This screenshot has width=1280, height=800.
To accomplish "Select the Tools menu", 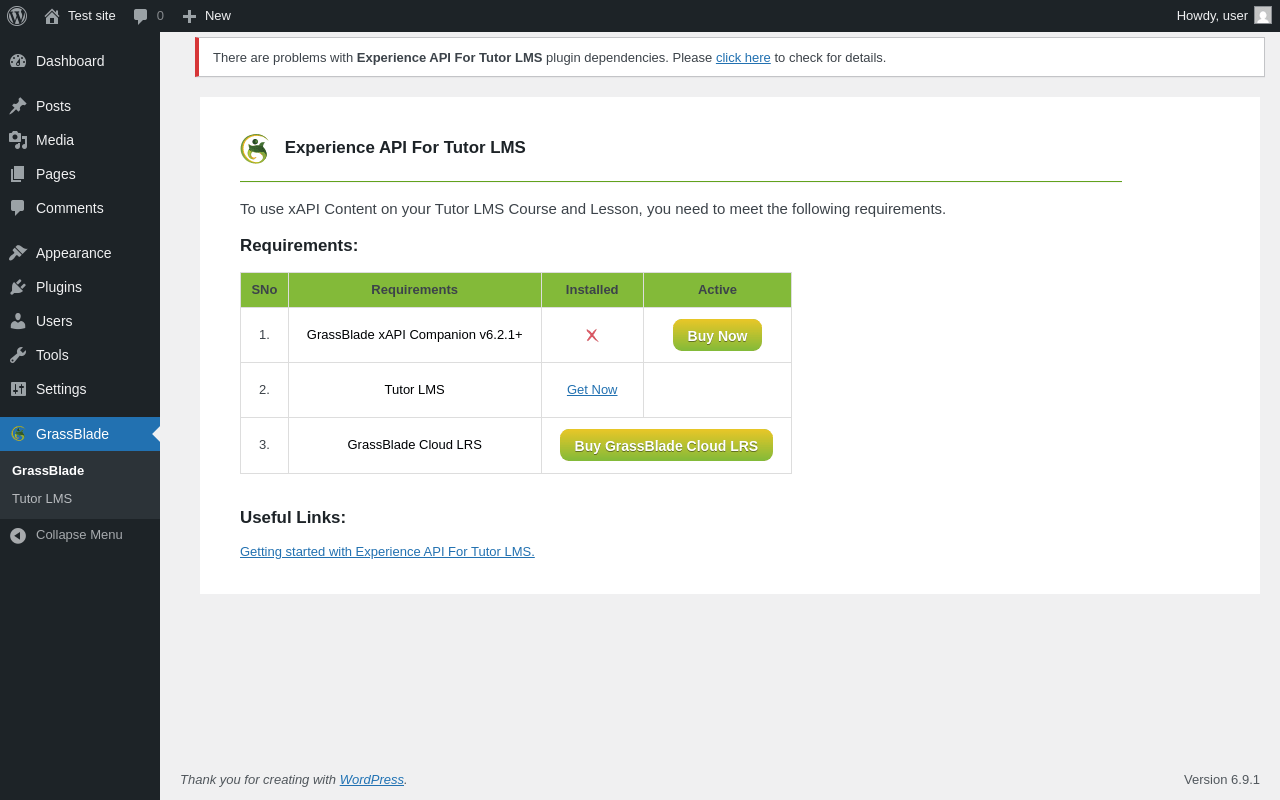I will pyautogui.click(x=80, y=355).
